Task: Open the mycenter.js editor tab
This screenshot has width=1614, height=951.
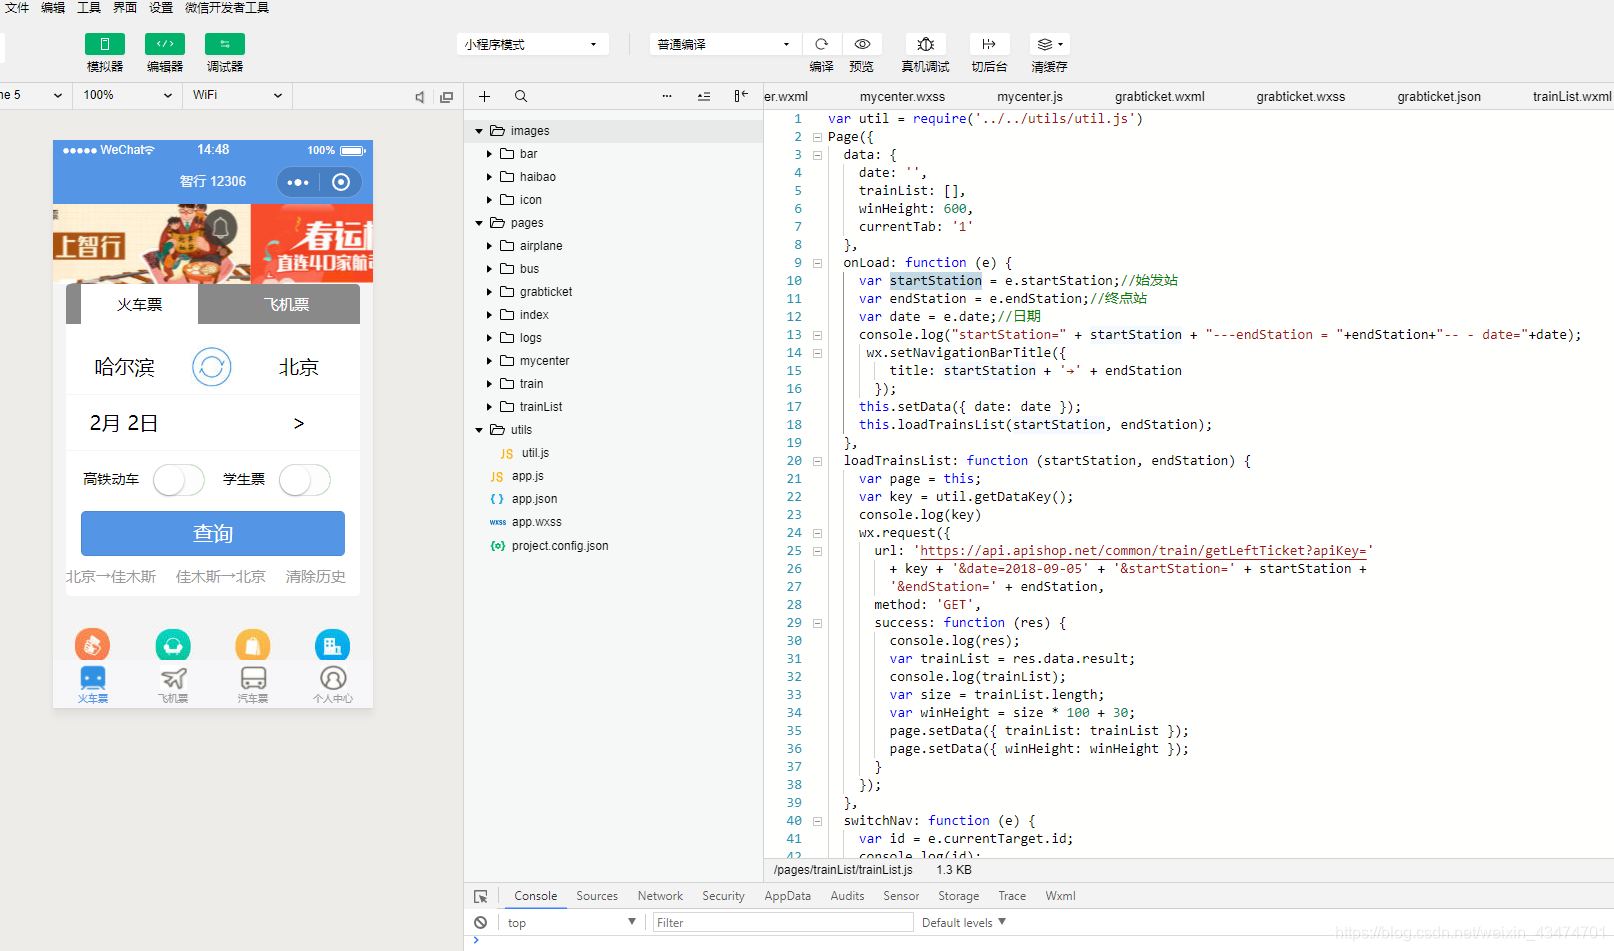Action: pyautogui.click(x=1030, y=97)
